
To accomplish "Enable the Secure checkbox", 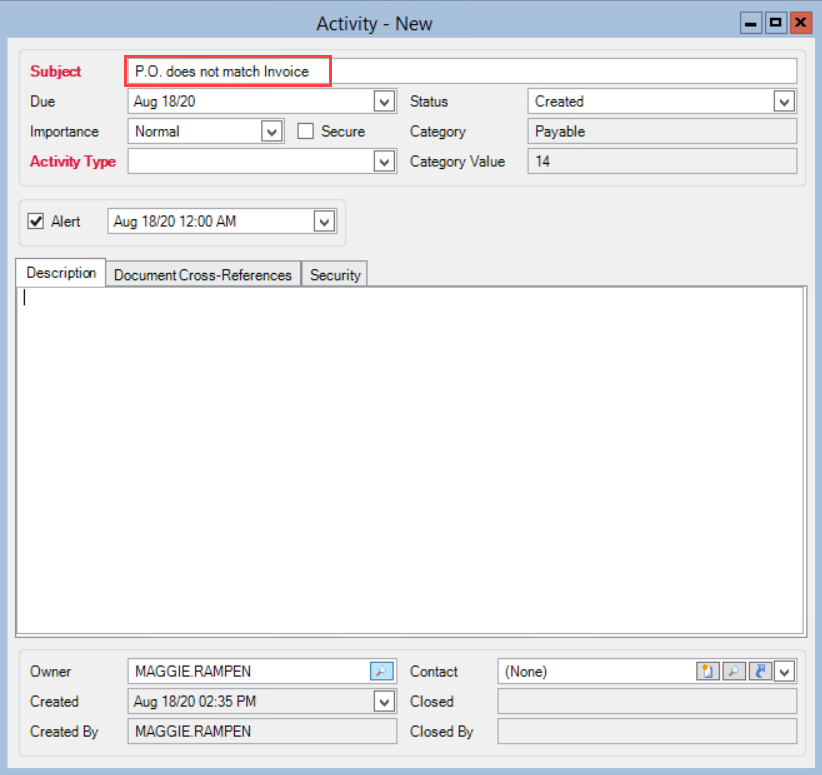I will click(306, 131).
